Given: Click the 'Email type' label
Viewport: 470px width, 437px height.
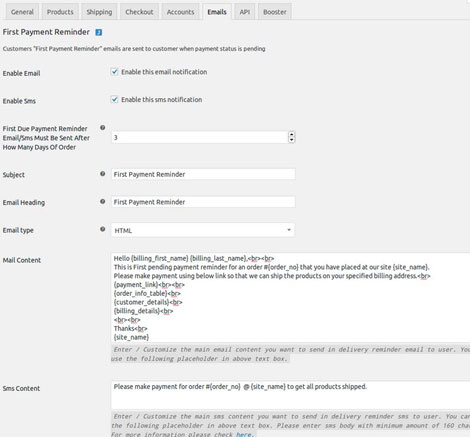Looking at the screenshot, I should (x=18, y=230).
